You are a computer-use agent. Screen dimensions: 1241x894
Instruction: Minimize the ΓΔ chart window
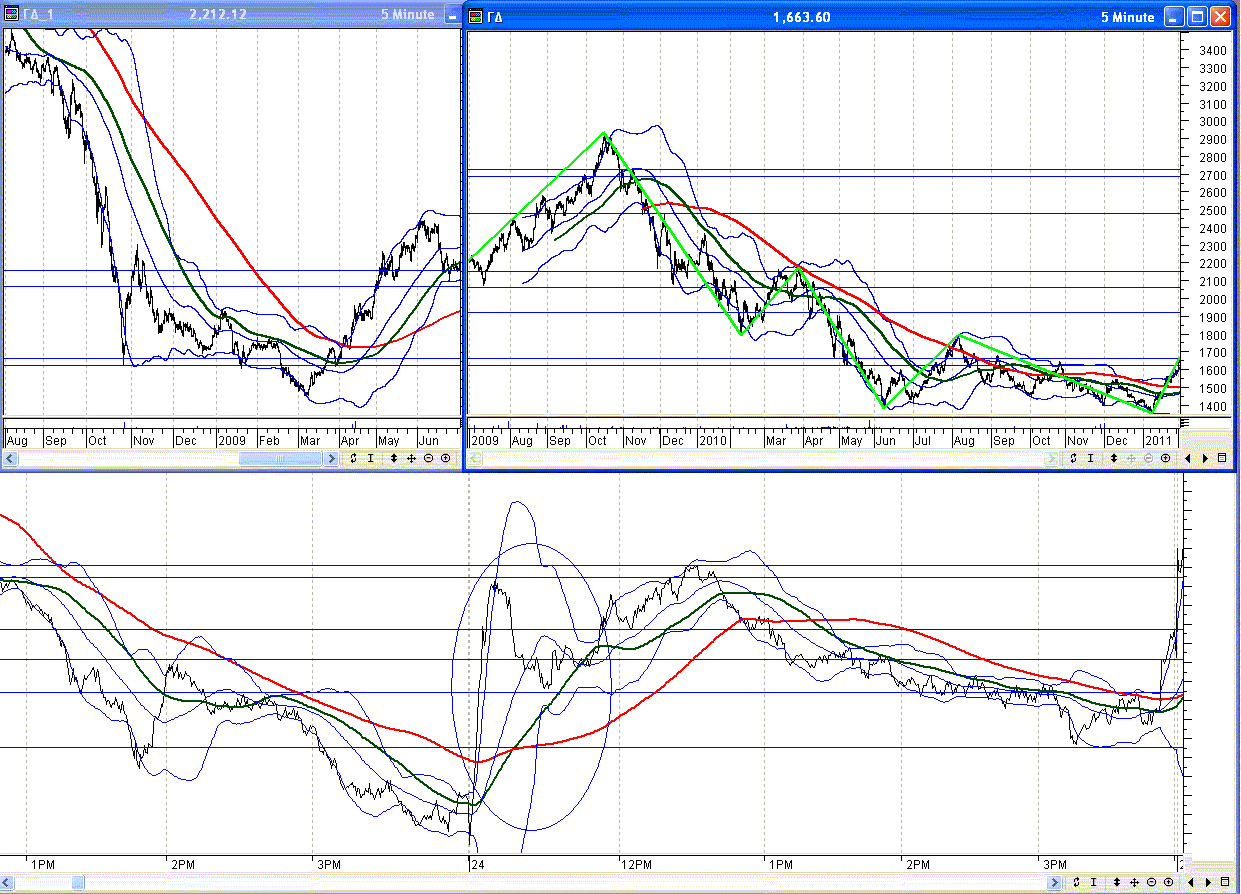(x=1174, y=16)
